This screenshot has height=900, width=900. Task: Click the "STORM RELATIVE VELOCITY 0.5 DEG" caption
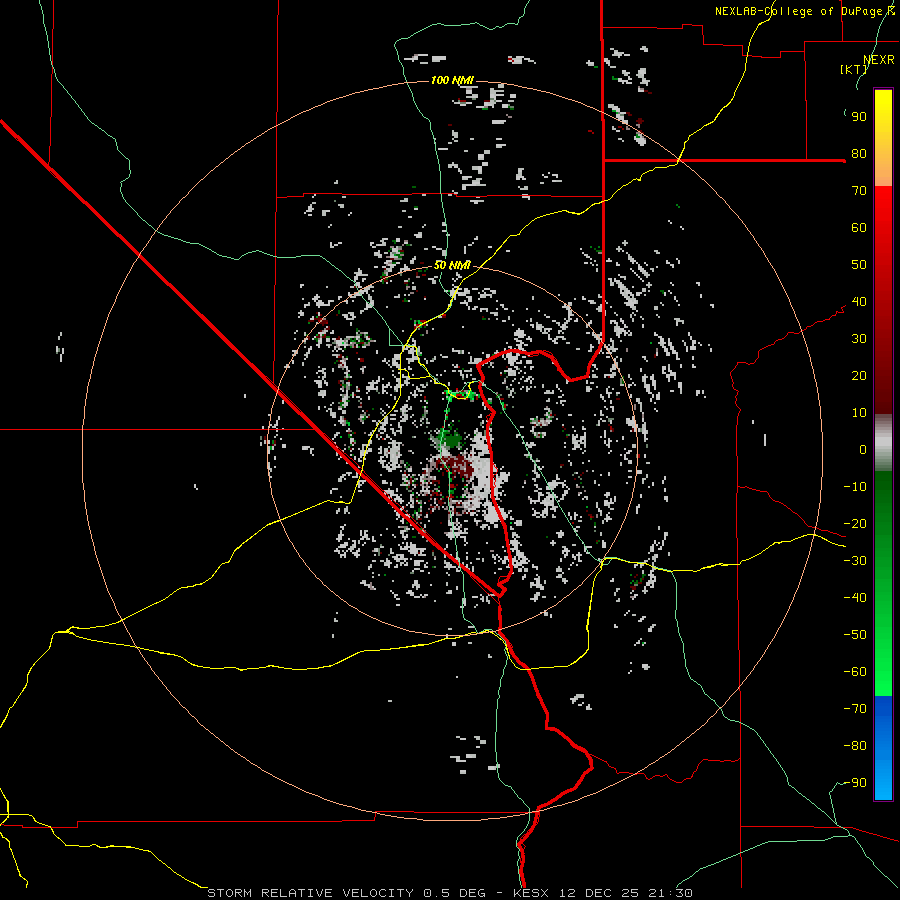click(346, 893)
